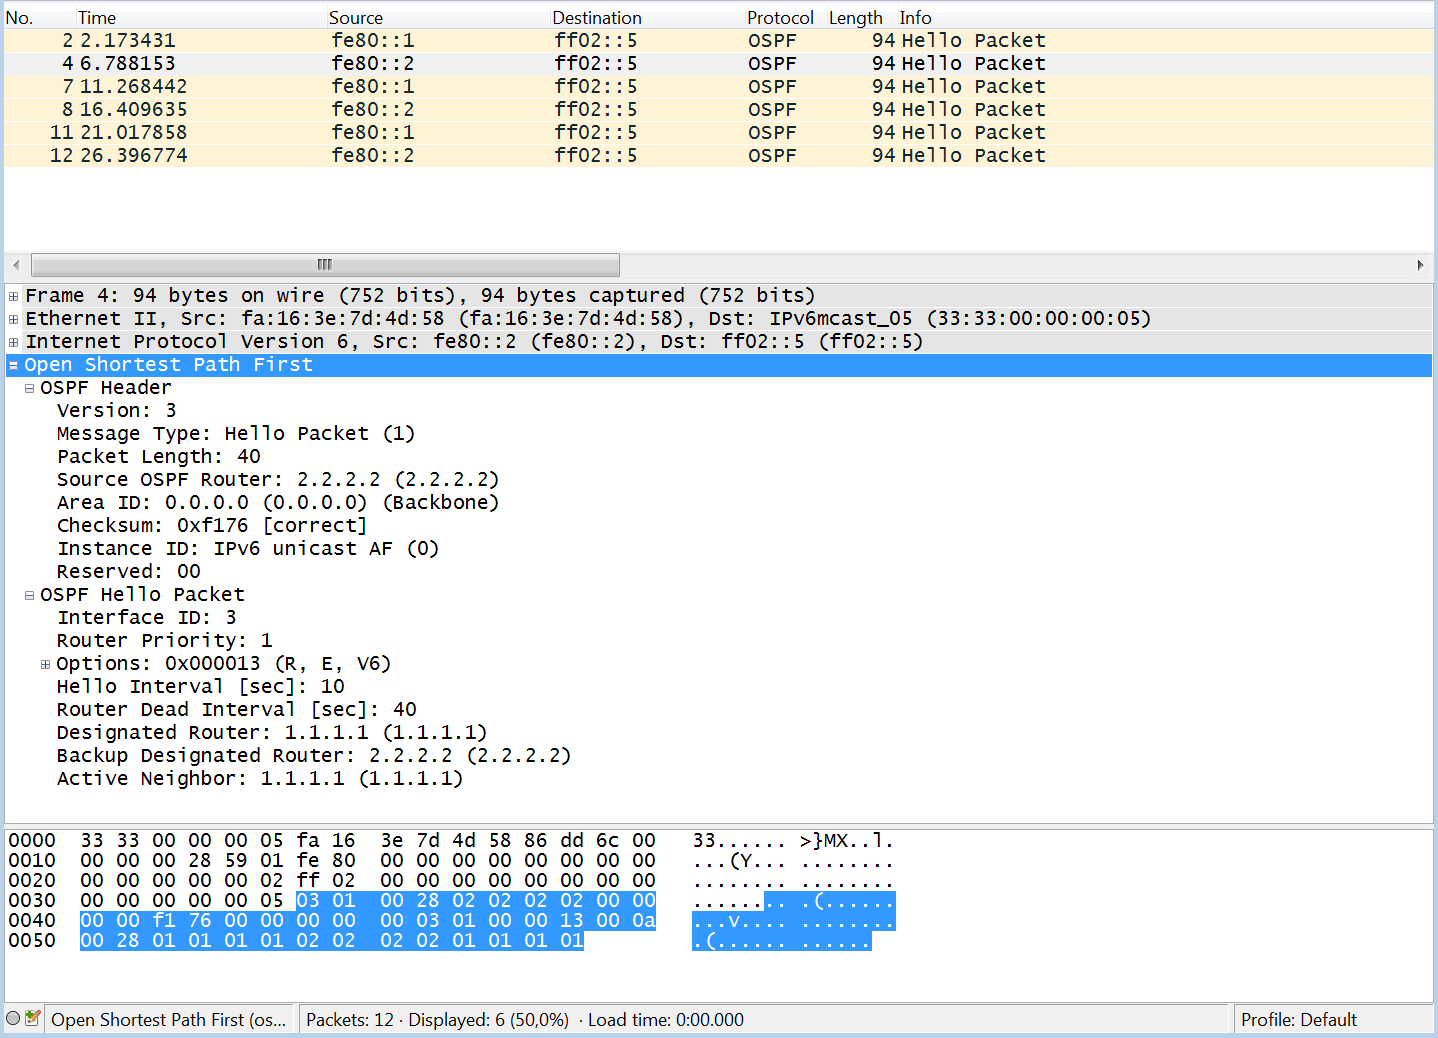
Task: Click hex dump offset 0000 row
Action: click(450, 841)
